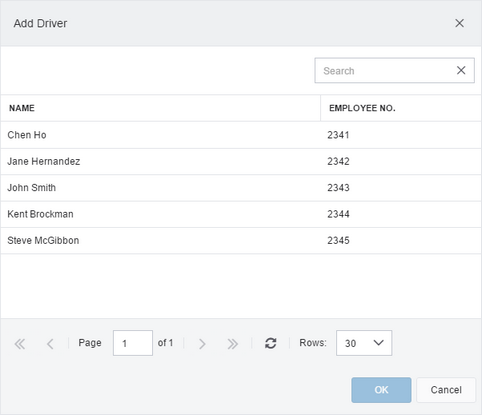Select employee number 2343 cell

pyautogui.click(x=401, y=188)
